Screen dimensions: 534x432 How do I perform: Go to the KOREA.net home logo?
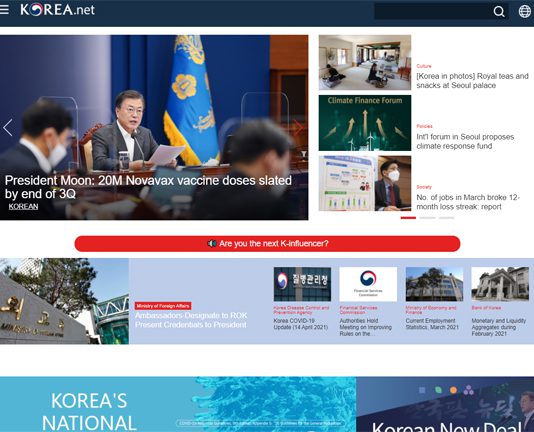point(57,10)
